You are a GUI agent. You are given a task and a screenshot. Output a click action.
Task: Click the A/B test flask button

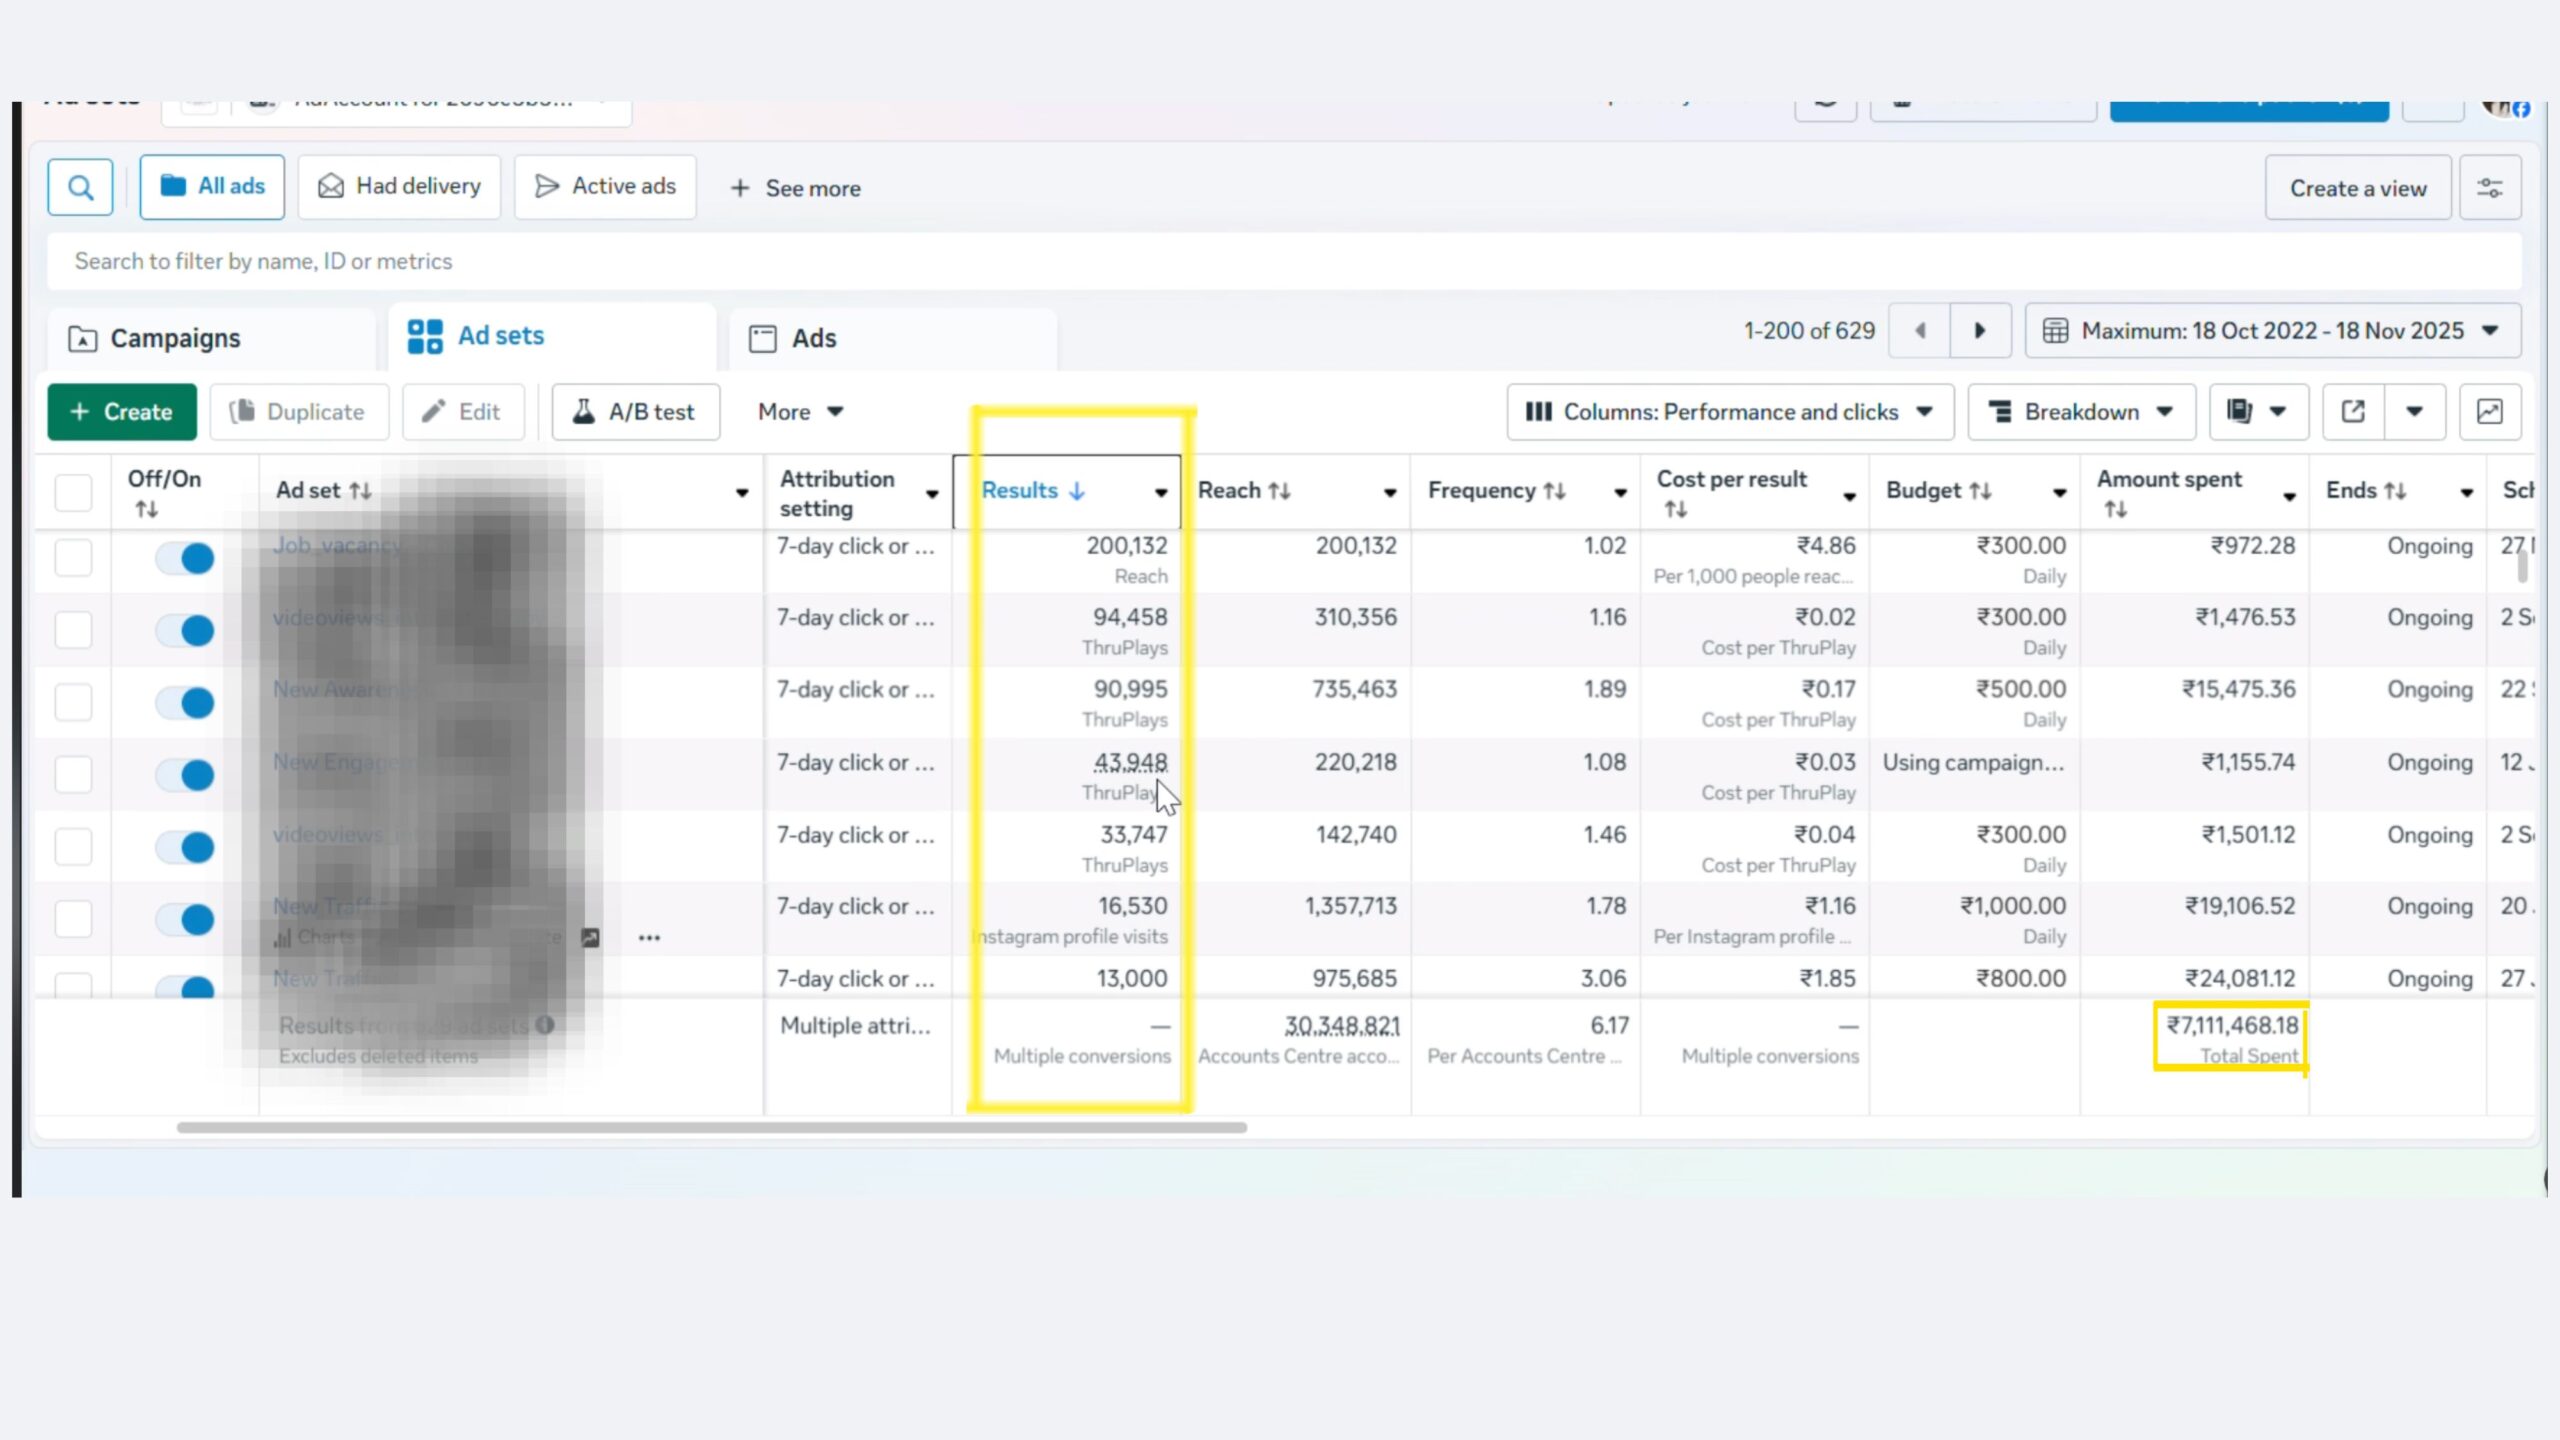[635, 412]
